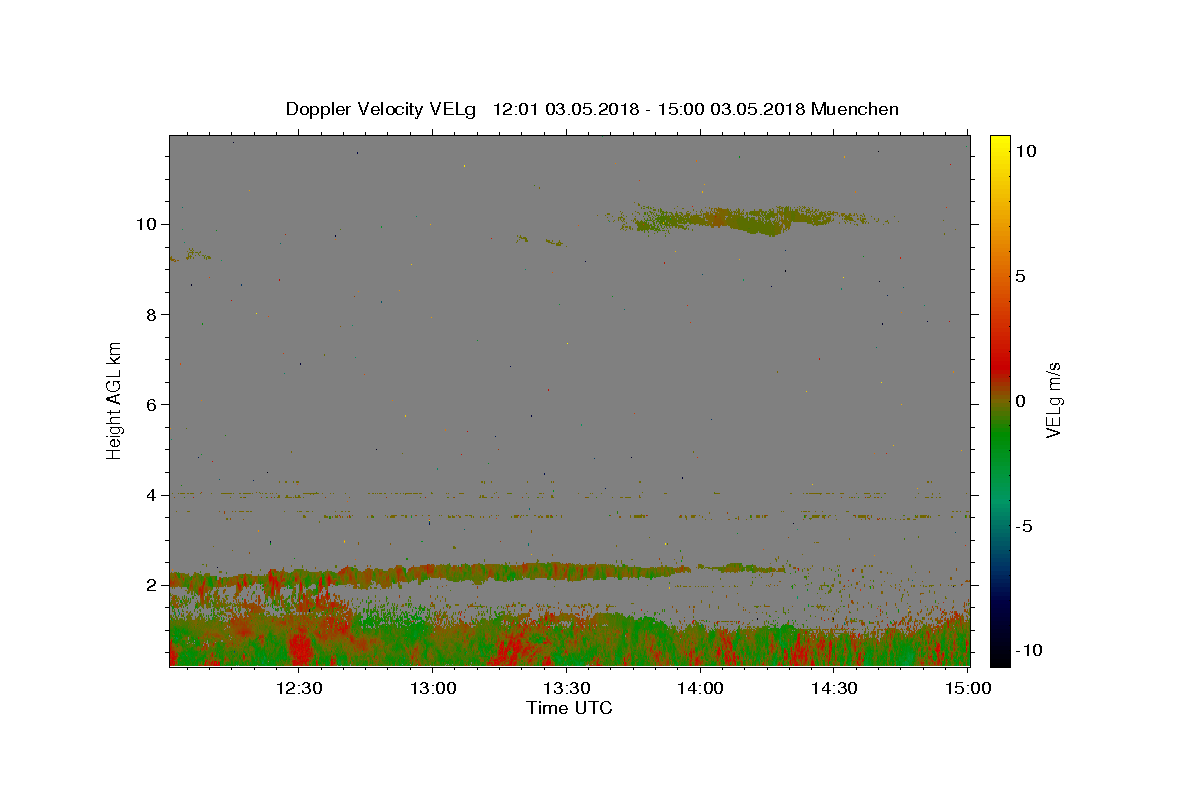Click the 14:00 time tick label
The image size is (1200, 800).
[x=699, y=687]
